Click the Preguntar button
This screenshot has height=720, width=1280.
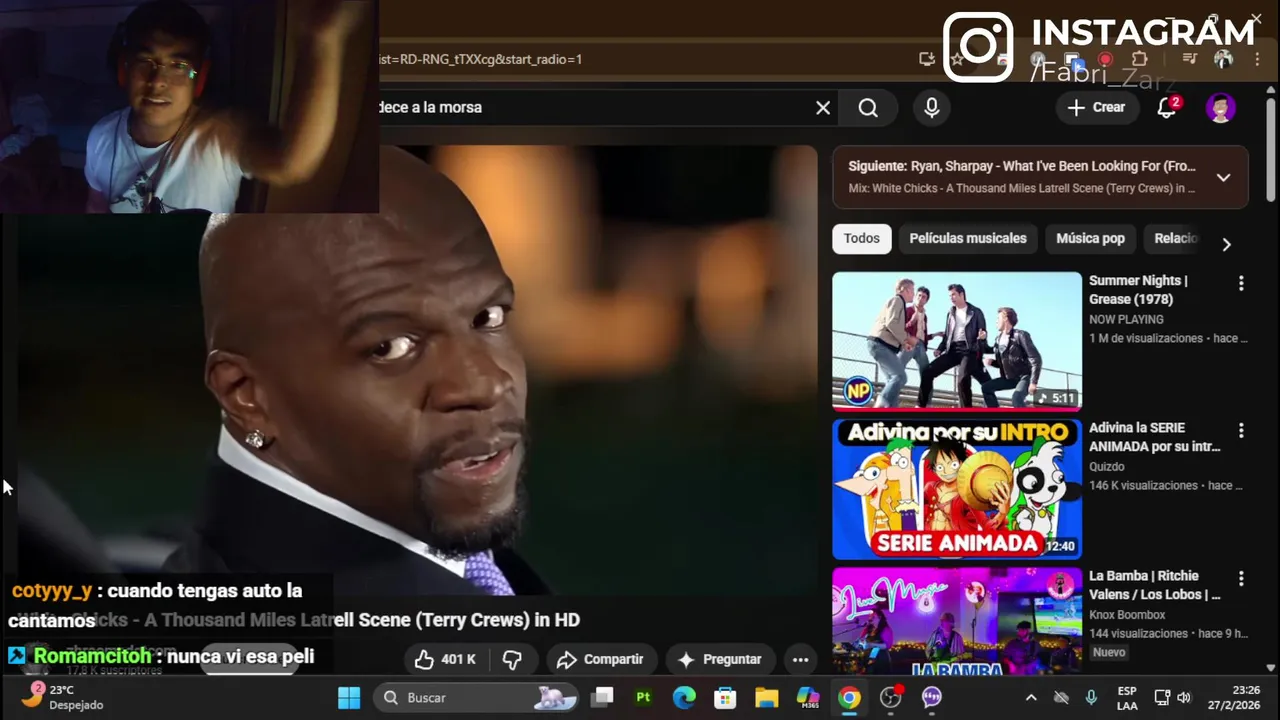(x=720, y=659)
